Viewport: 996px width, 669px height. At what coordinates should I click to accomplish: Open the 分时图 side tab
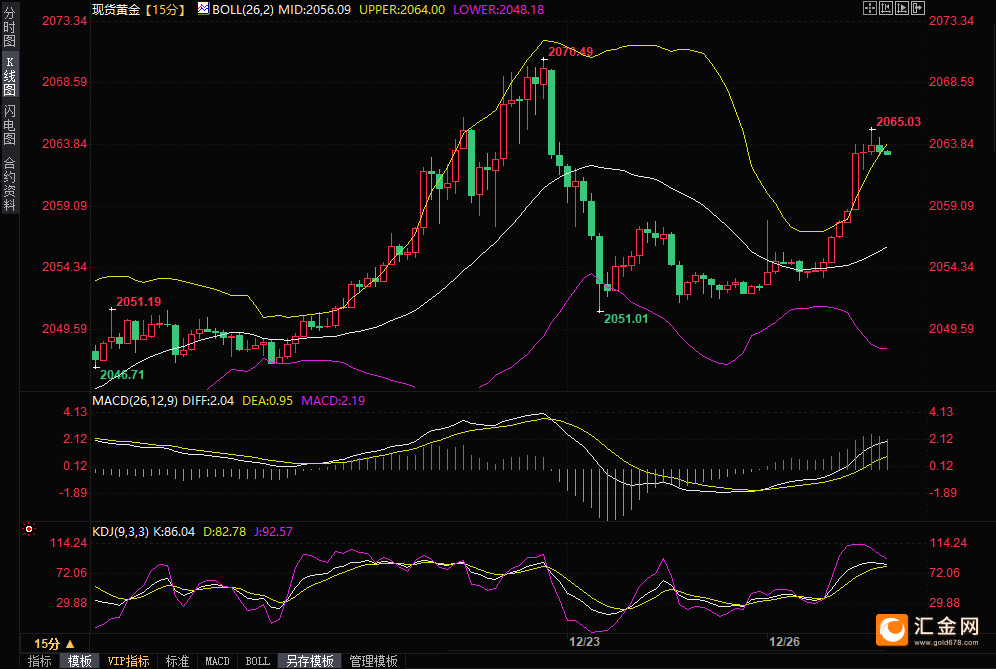pos(10,27)
